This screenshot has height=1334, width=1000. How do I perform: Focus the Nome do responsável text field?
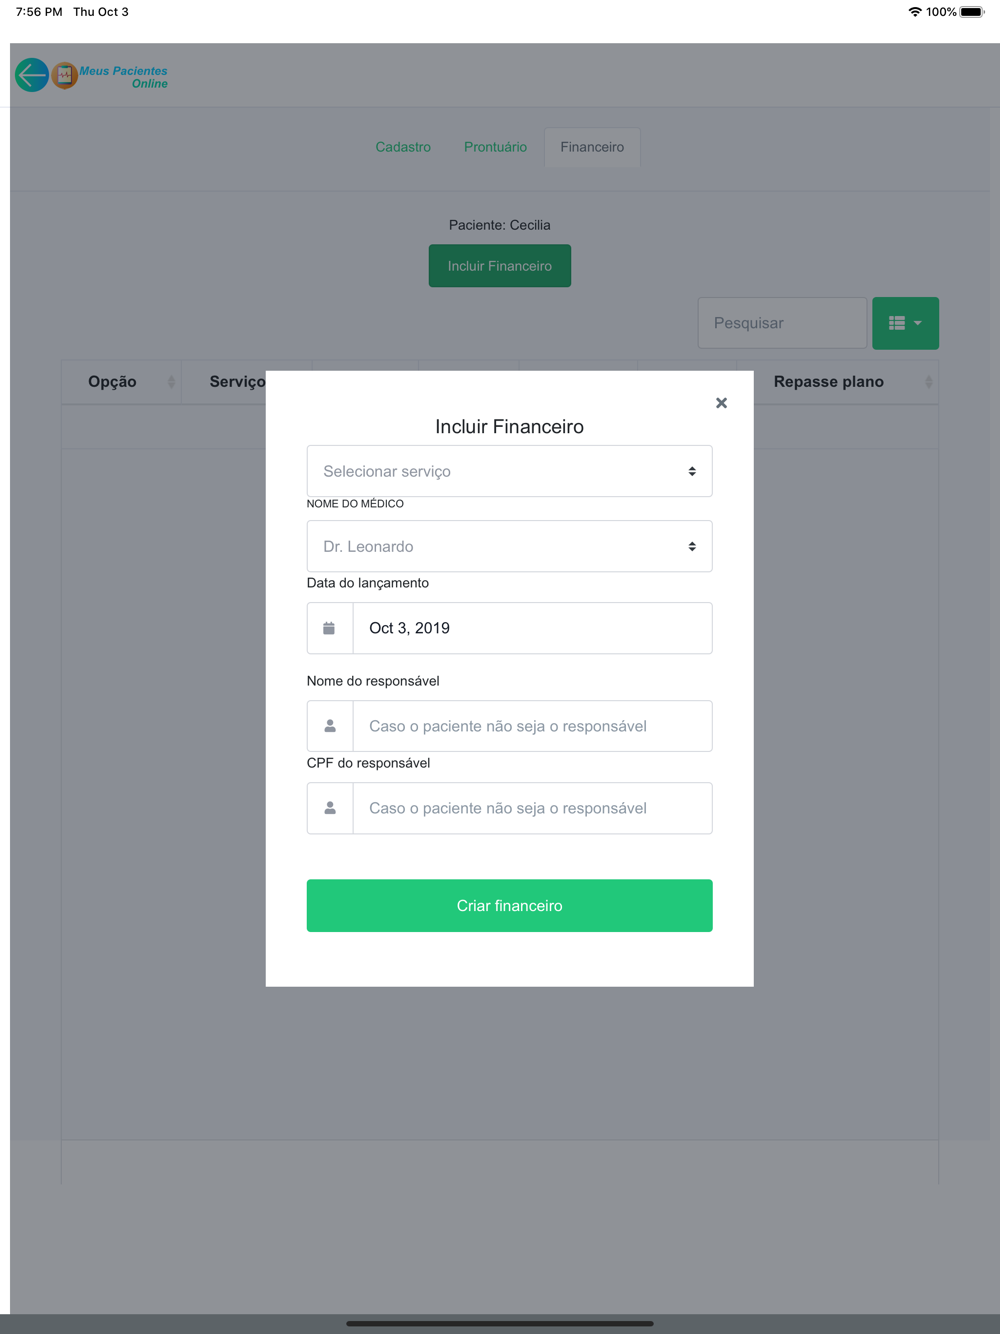click(532, 726)
